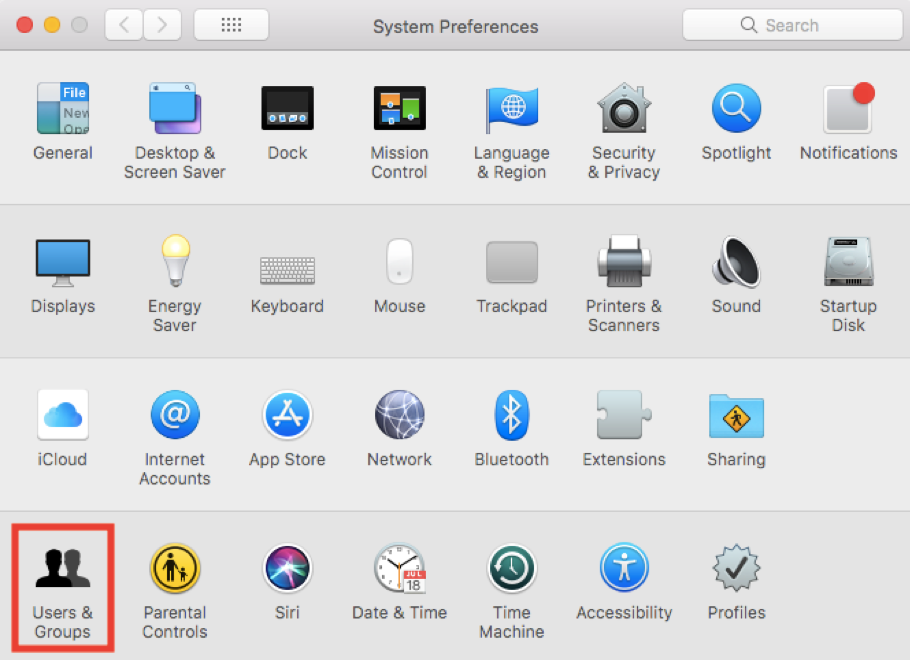
Task: Select the Accessibility icon
Action: point(624,570)
